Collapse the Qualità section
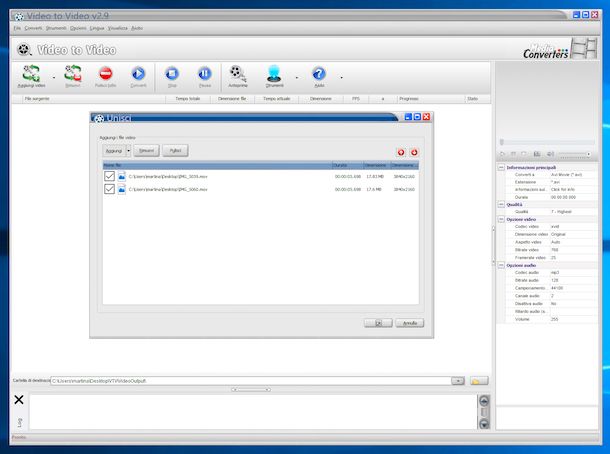The image size is (610, 454). [x=501, y=204]
